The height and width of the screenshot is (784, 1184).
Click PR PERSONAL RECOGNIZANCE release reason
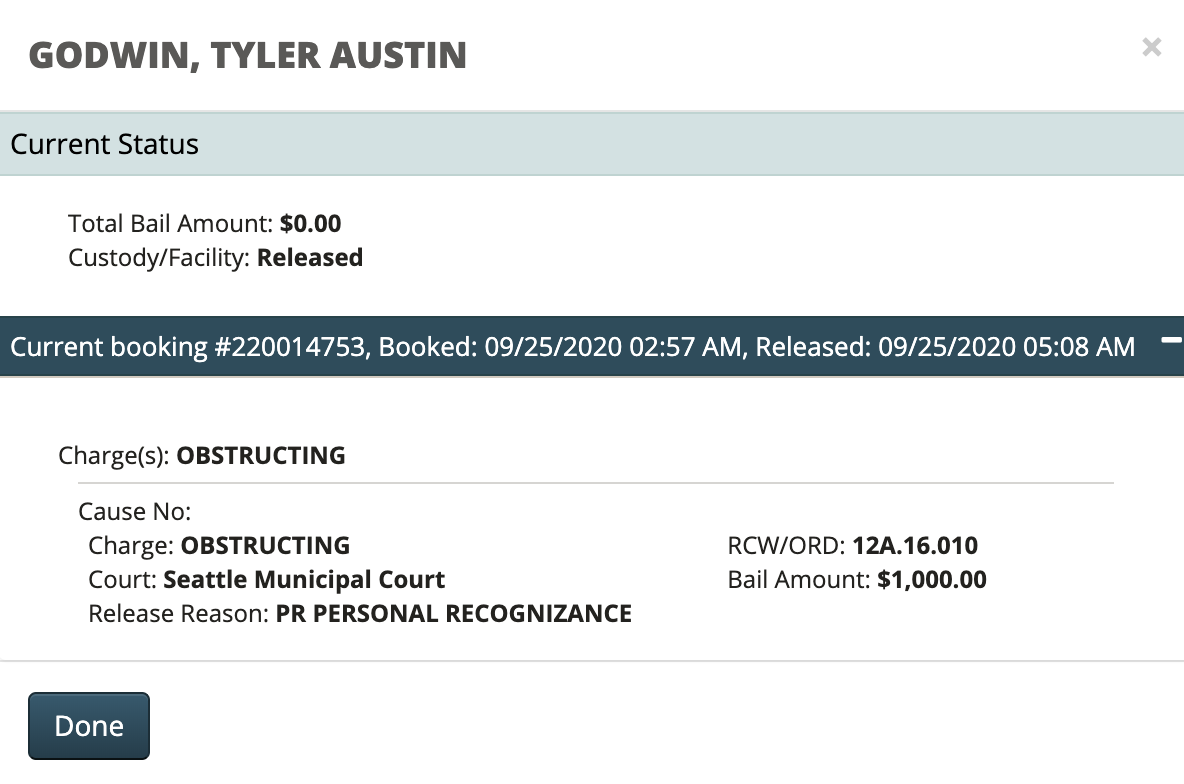click(453, 613)
